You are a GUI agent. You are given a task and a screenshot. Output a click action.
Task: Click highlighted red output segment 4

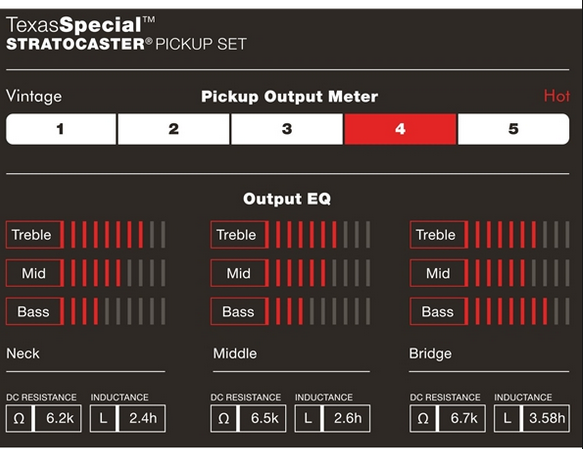[400, 129]
